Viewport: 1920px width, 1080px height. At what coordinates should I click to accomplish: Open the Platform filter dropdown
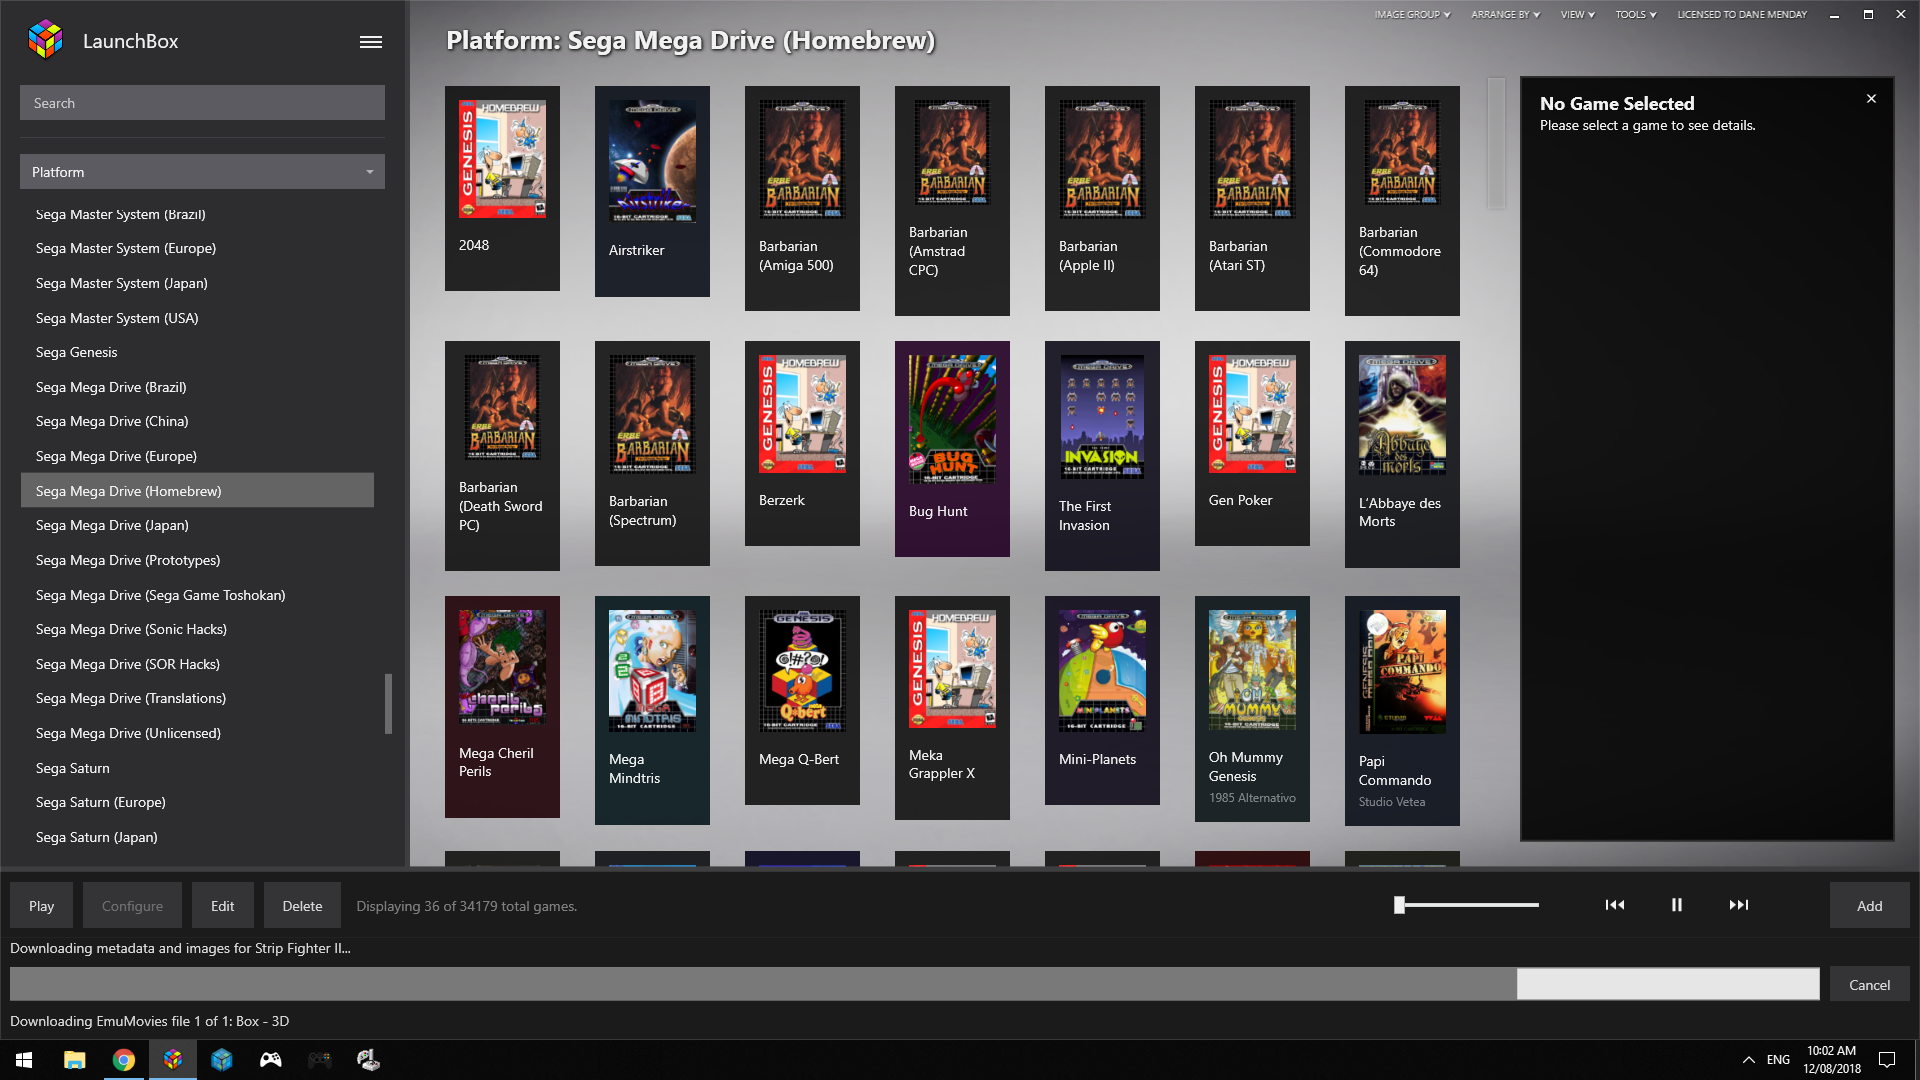point(202,172)
